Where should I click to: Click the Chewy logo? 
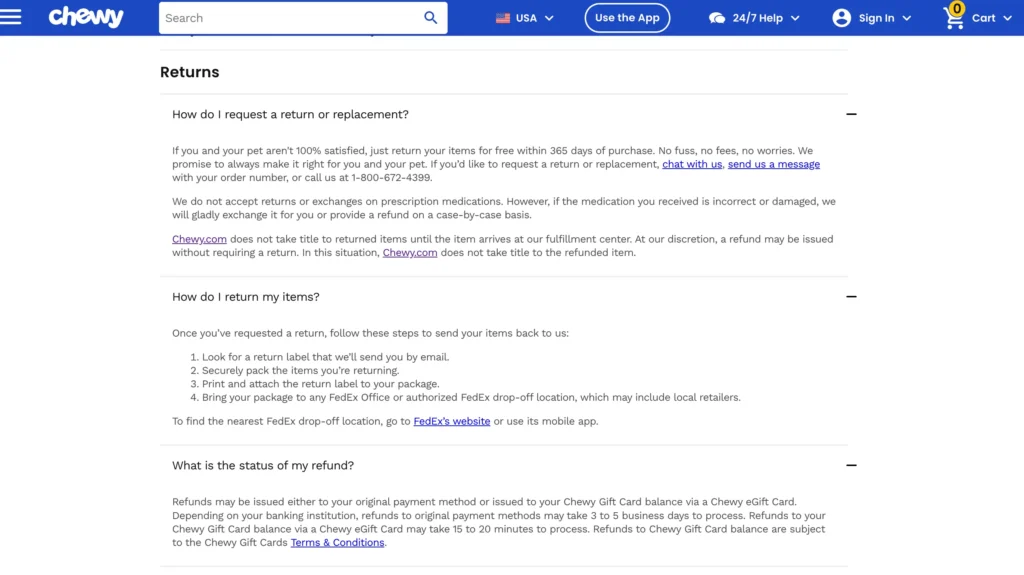pyautogui.click(x=86, y=17)
